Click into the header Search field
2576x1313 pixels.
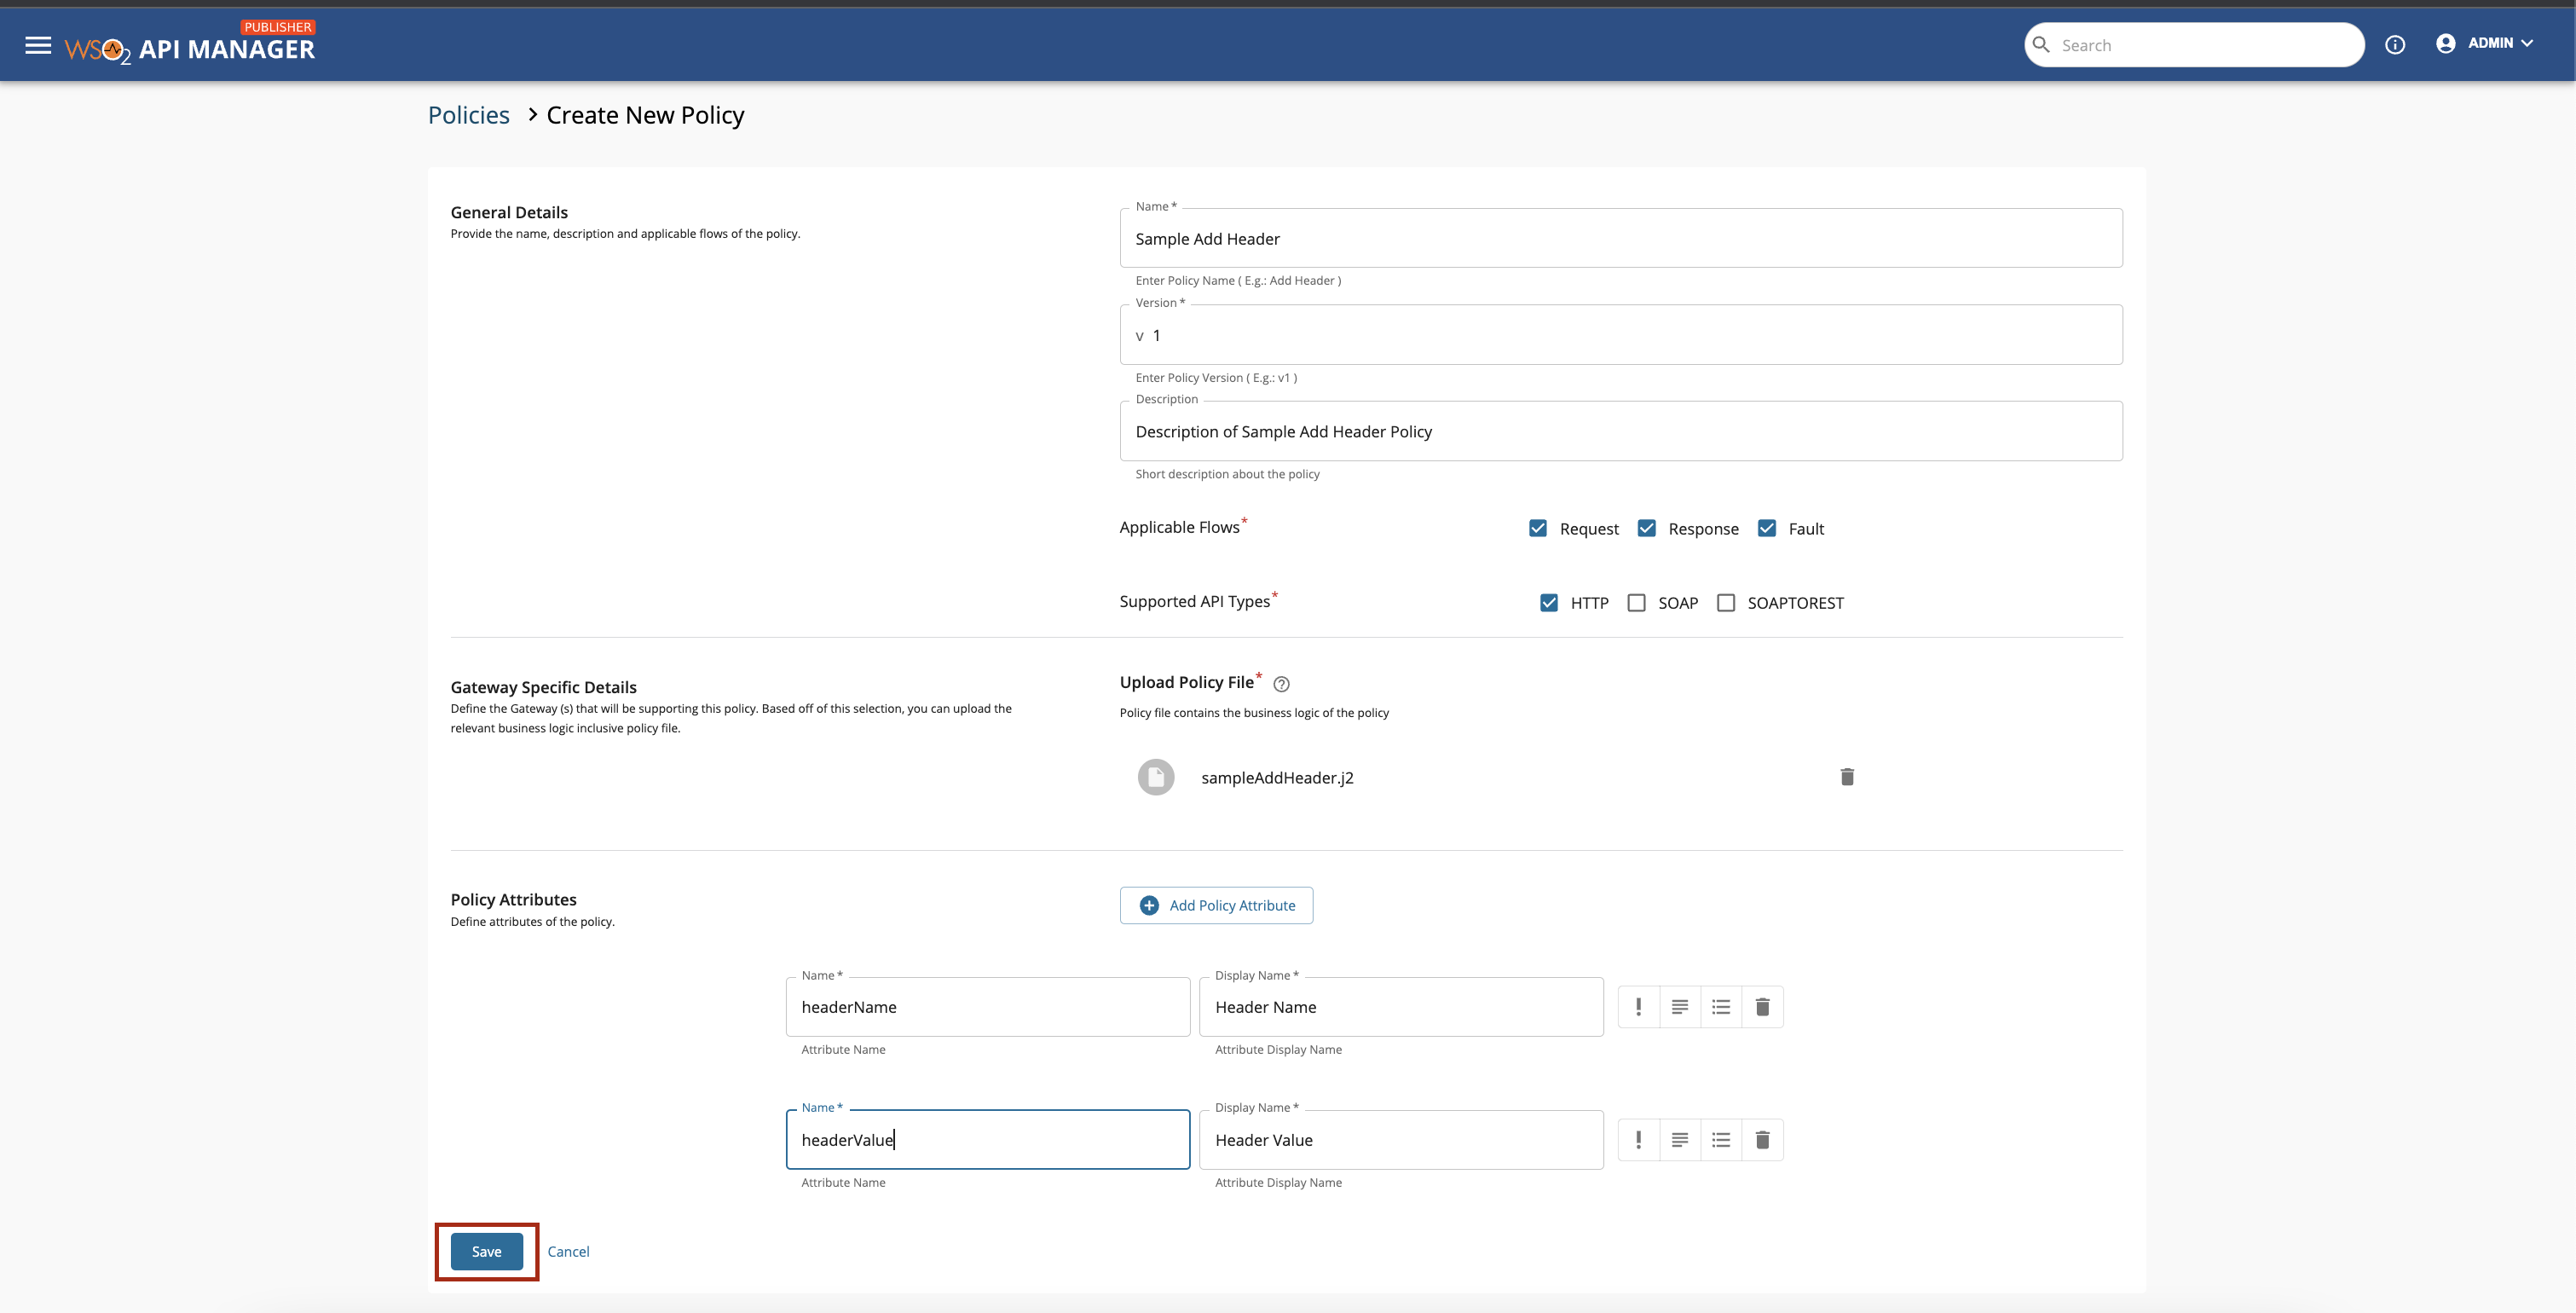point(2200,45)
